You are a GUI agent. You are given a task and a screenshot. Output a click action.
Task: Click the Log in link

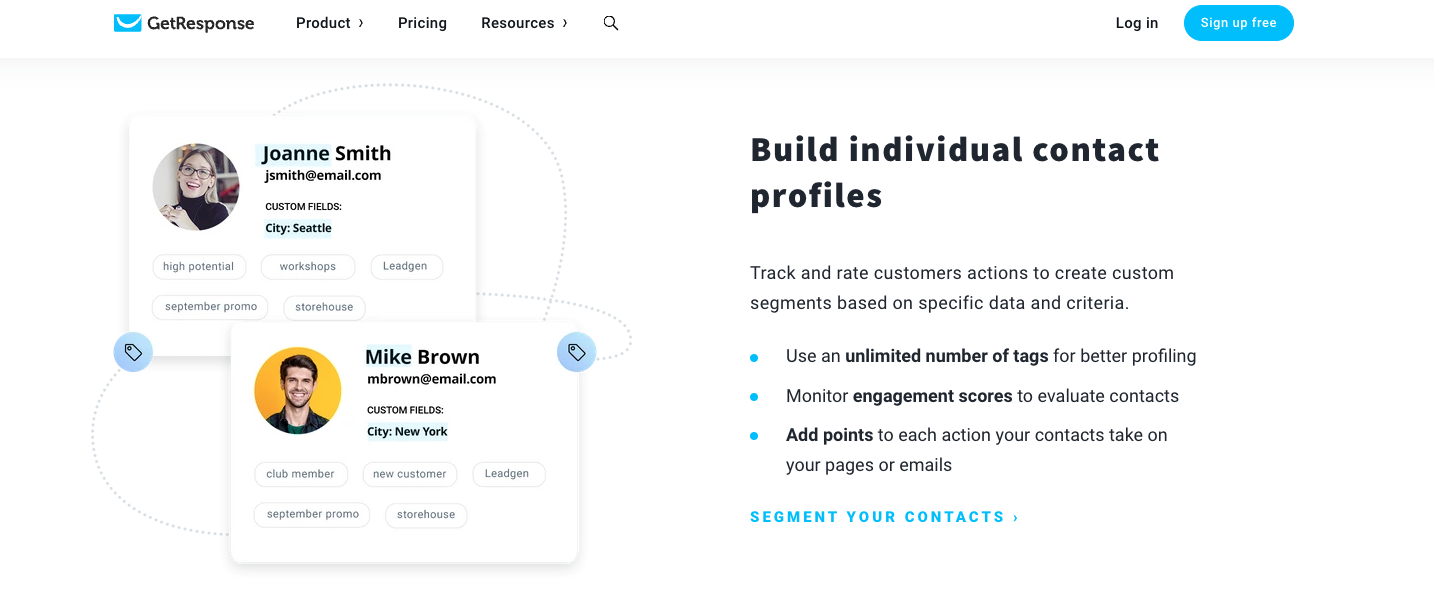point(1137,23)
